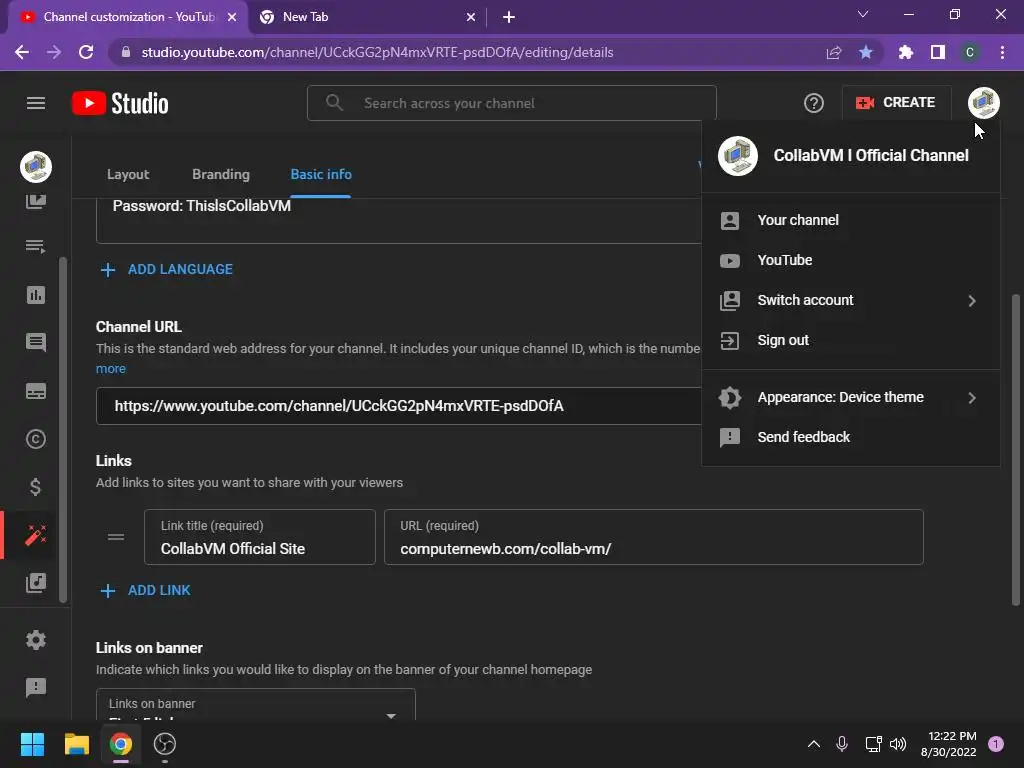Click the account avatar in top bar
1024x768 pixels.
point(984,103)
